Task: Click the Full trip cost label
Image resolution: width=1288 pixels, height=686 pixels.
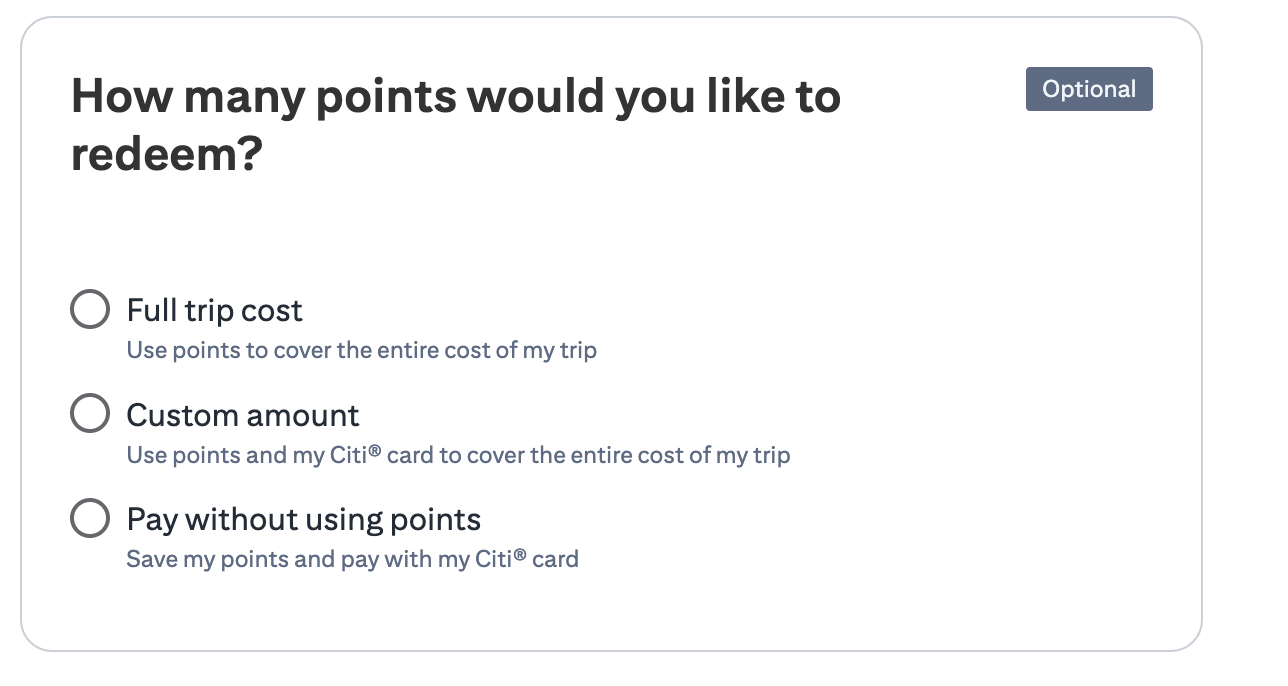Action: [213, 311]
